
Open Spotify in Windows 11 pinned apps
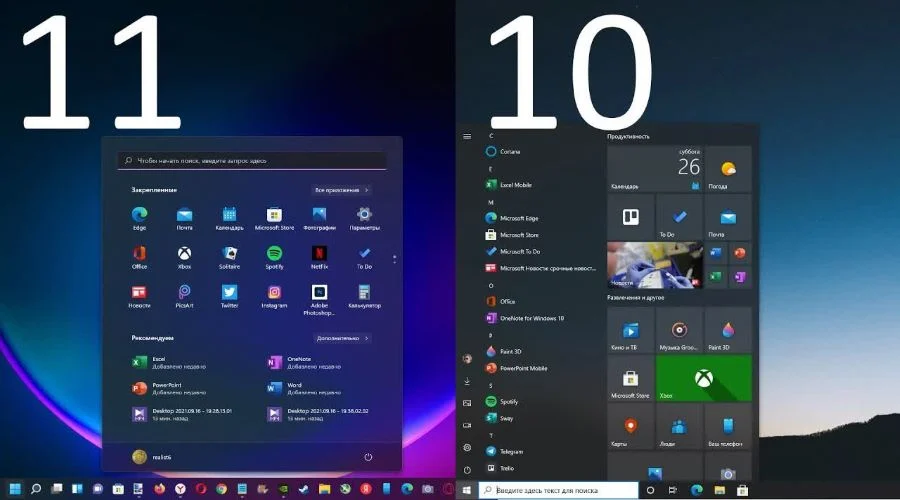pos(274,258)
